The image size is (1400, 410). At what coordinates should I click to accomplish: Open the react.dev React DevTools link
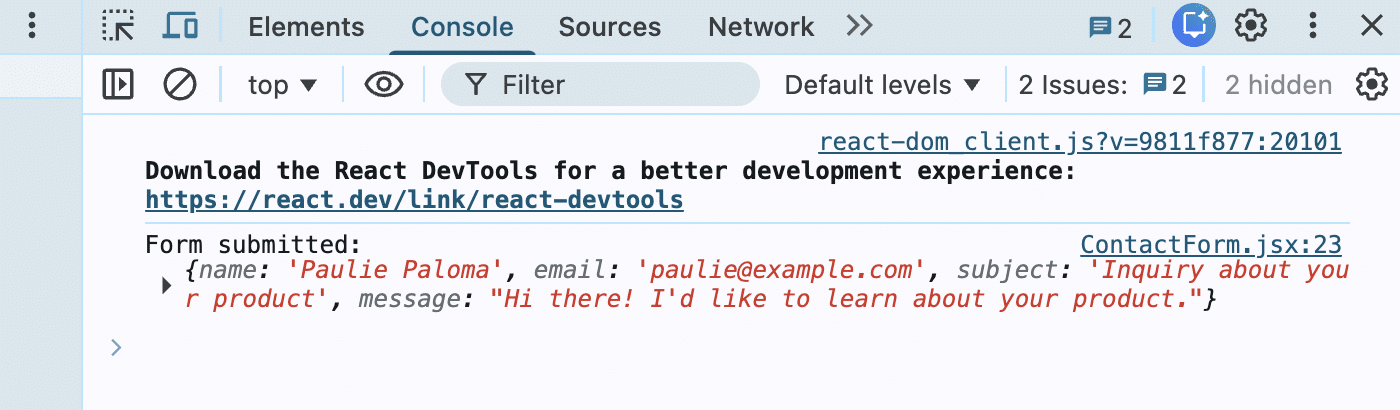[414, 200]
